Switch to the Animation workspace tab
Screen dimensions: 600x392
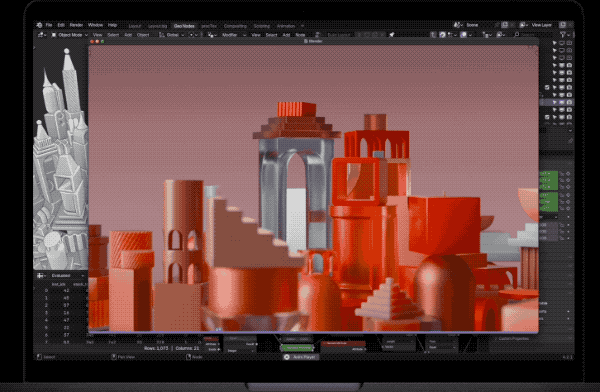click(286, 26)
